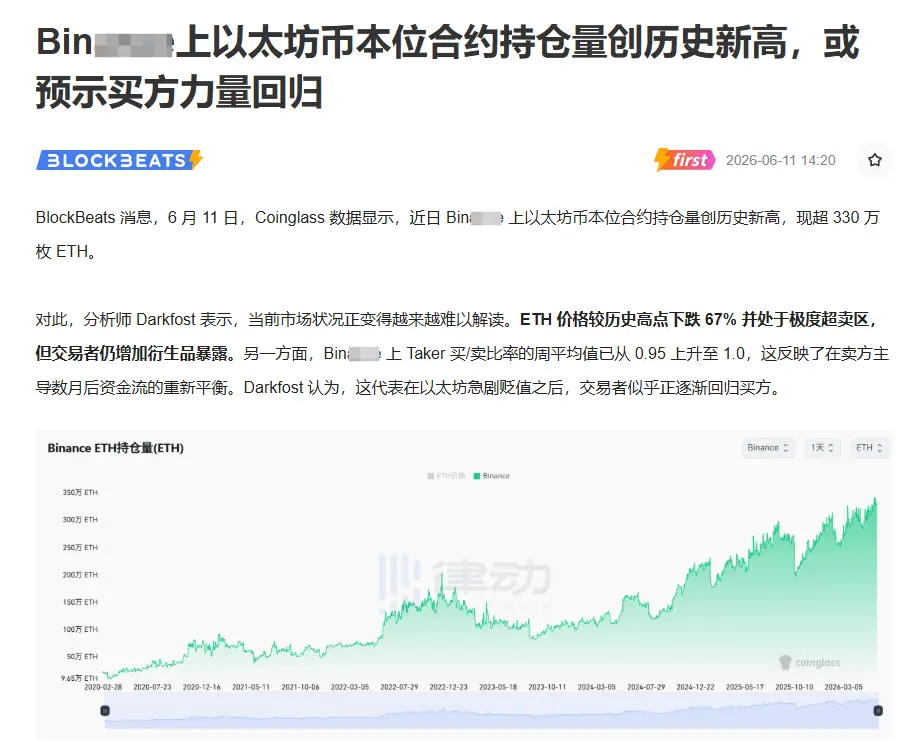
Task: Click the chart title Binance ETH持仓量(ETH)
Action: coord(116,448)
